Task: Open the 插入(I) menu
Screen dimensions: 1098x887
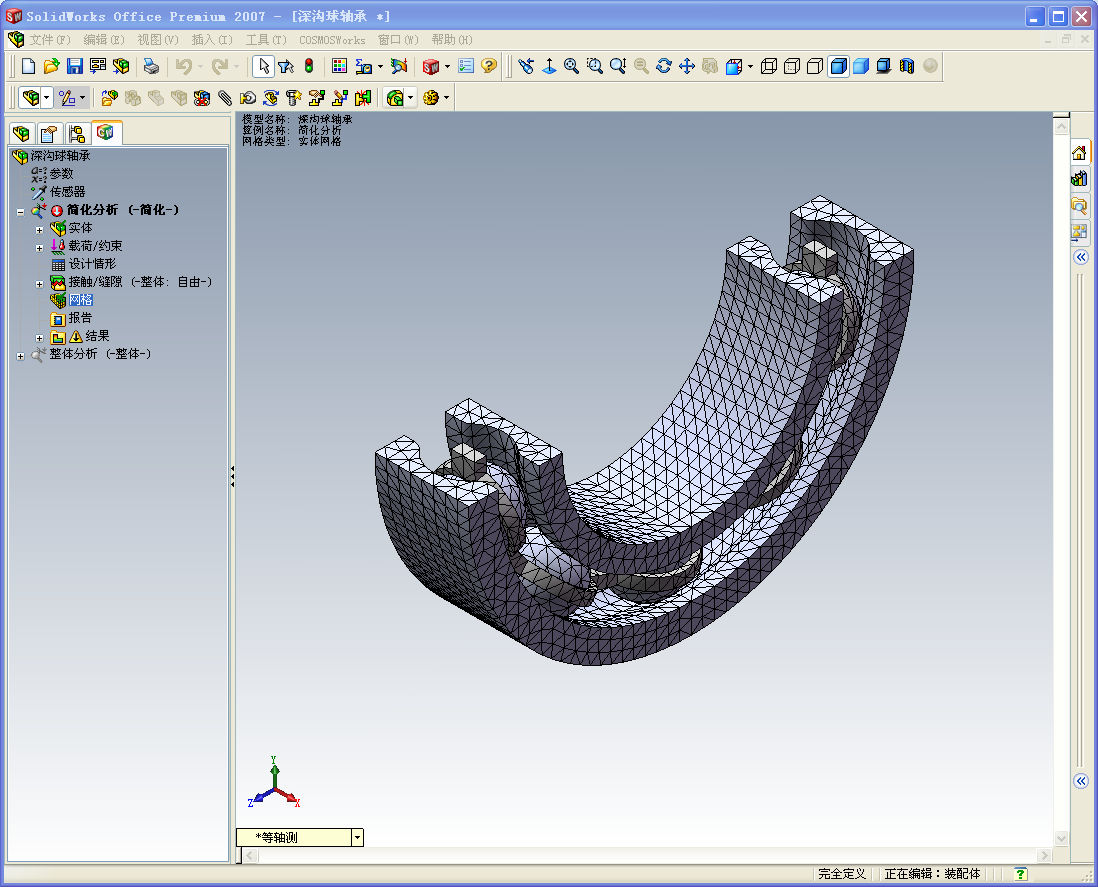Action: point(211,40)
